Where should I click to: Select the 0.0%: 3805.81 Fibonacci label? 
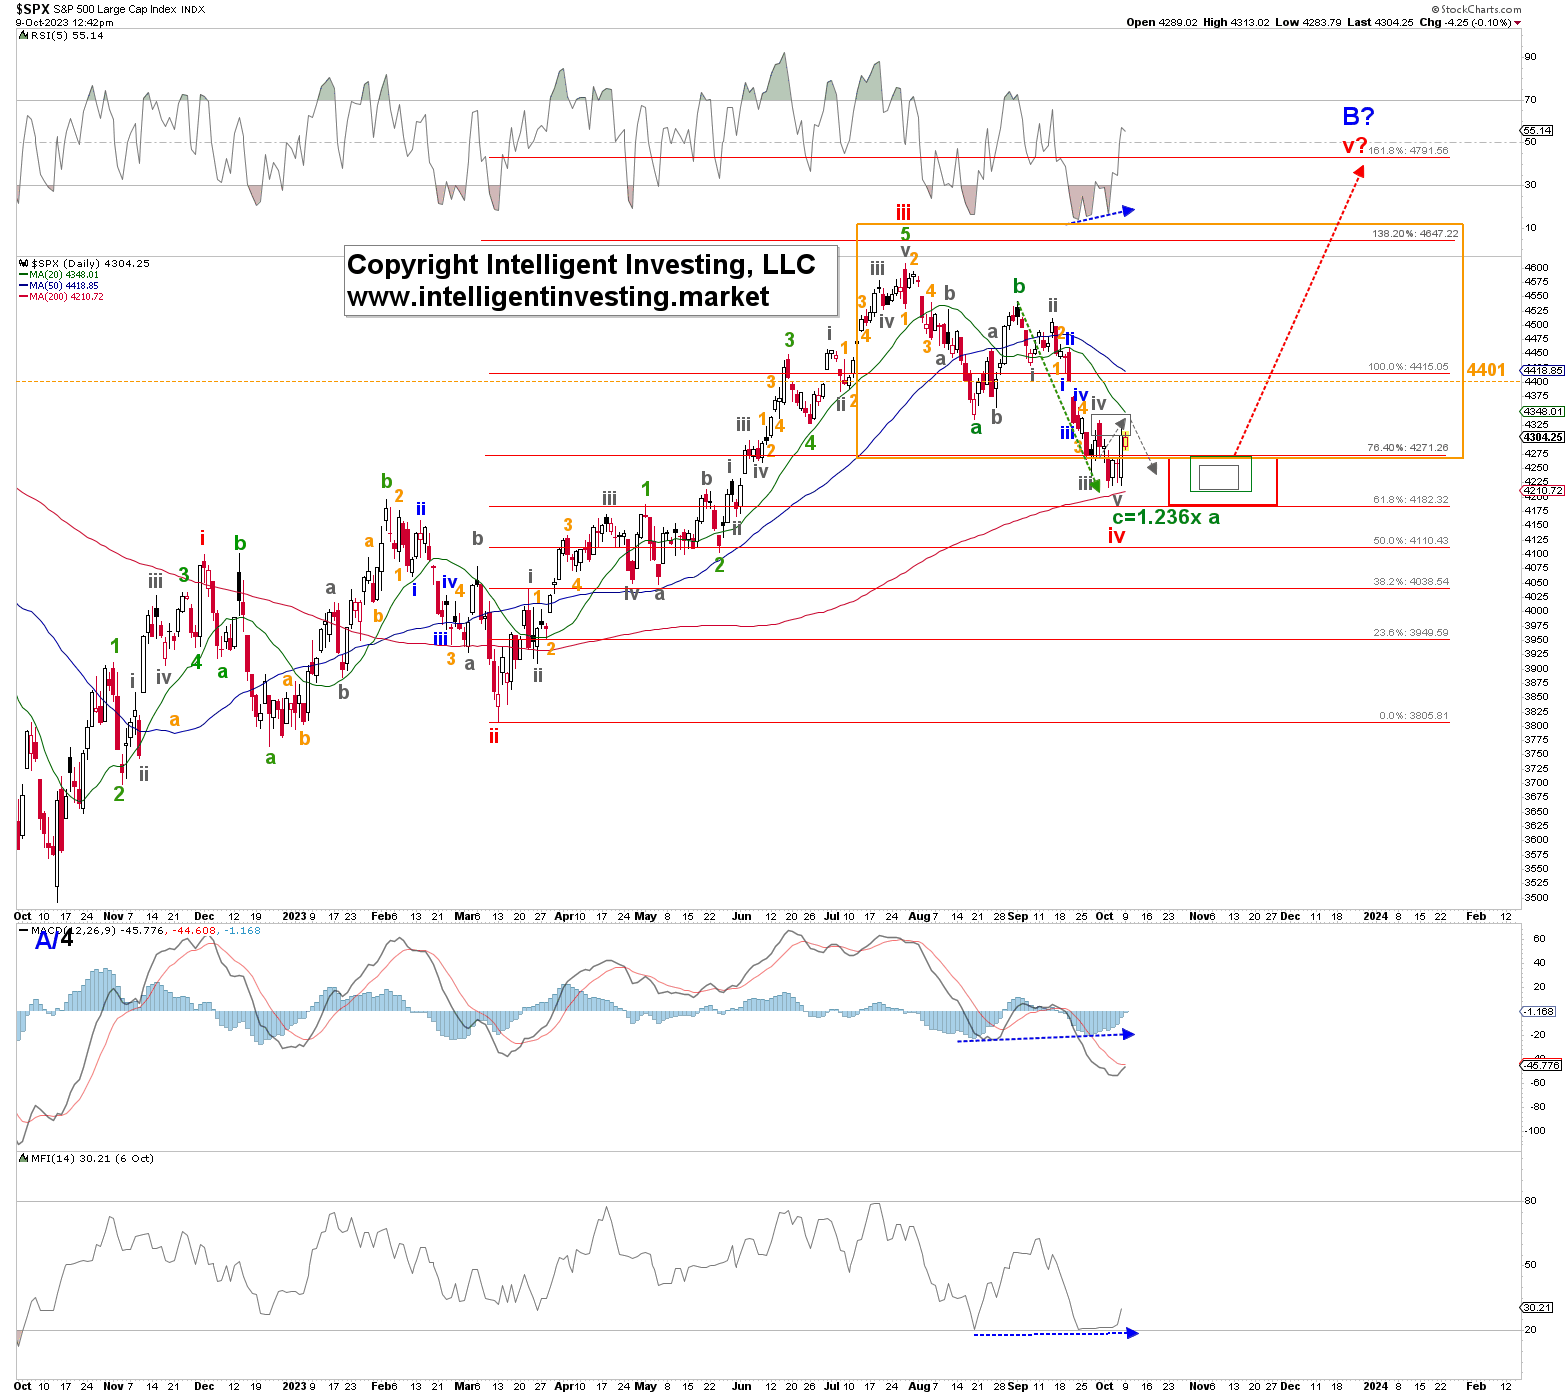(x=1413, y=715)
